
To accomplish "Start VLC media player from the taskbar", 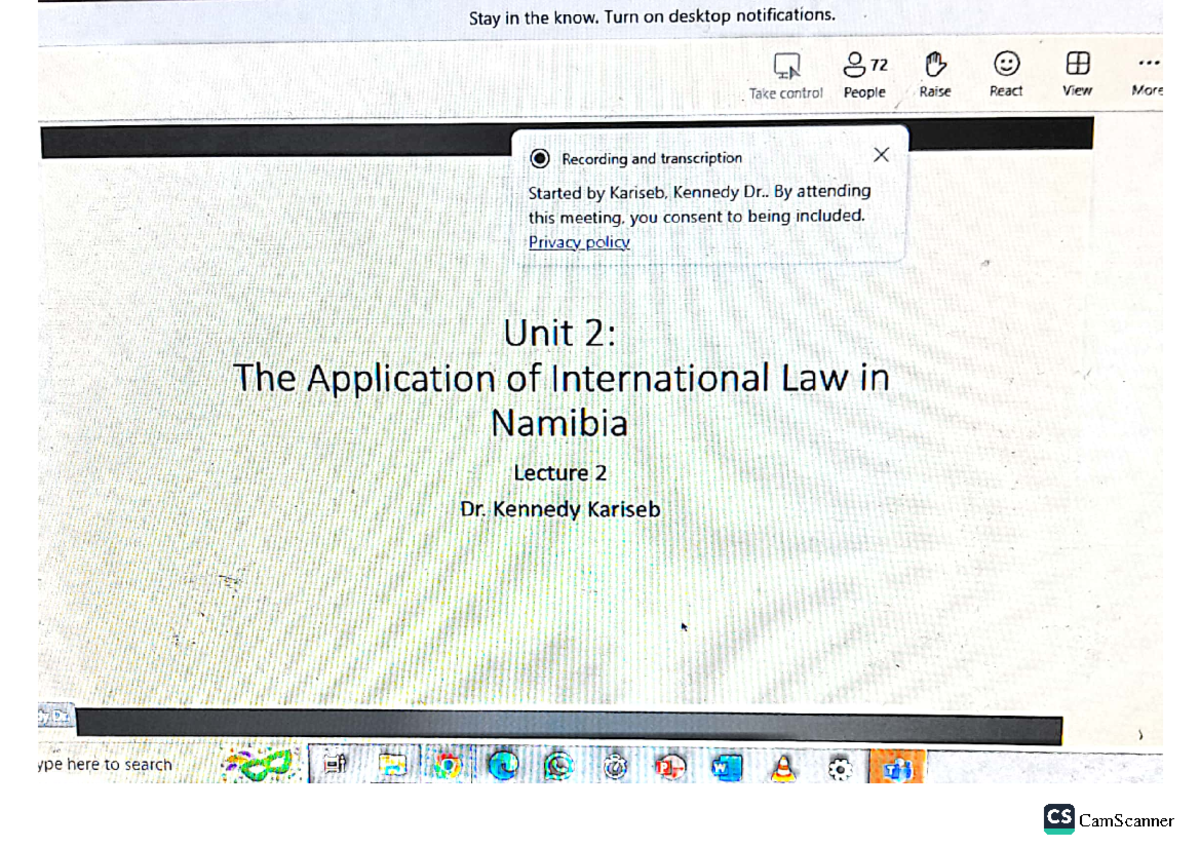I will (x=785, y=767).
